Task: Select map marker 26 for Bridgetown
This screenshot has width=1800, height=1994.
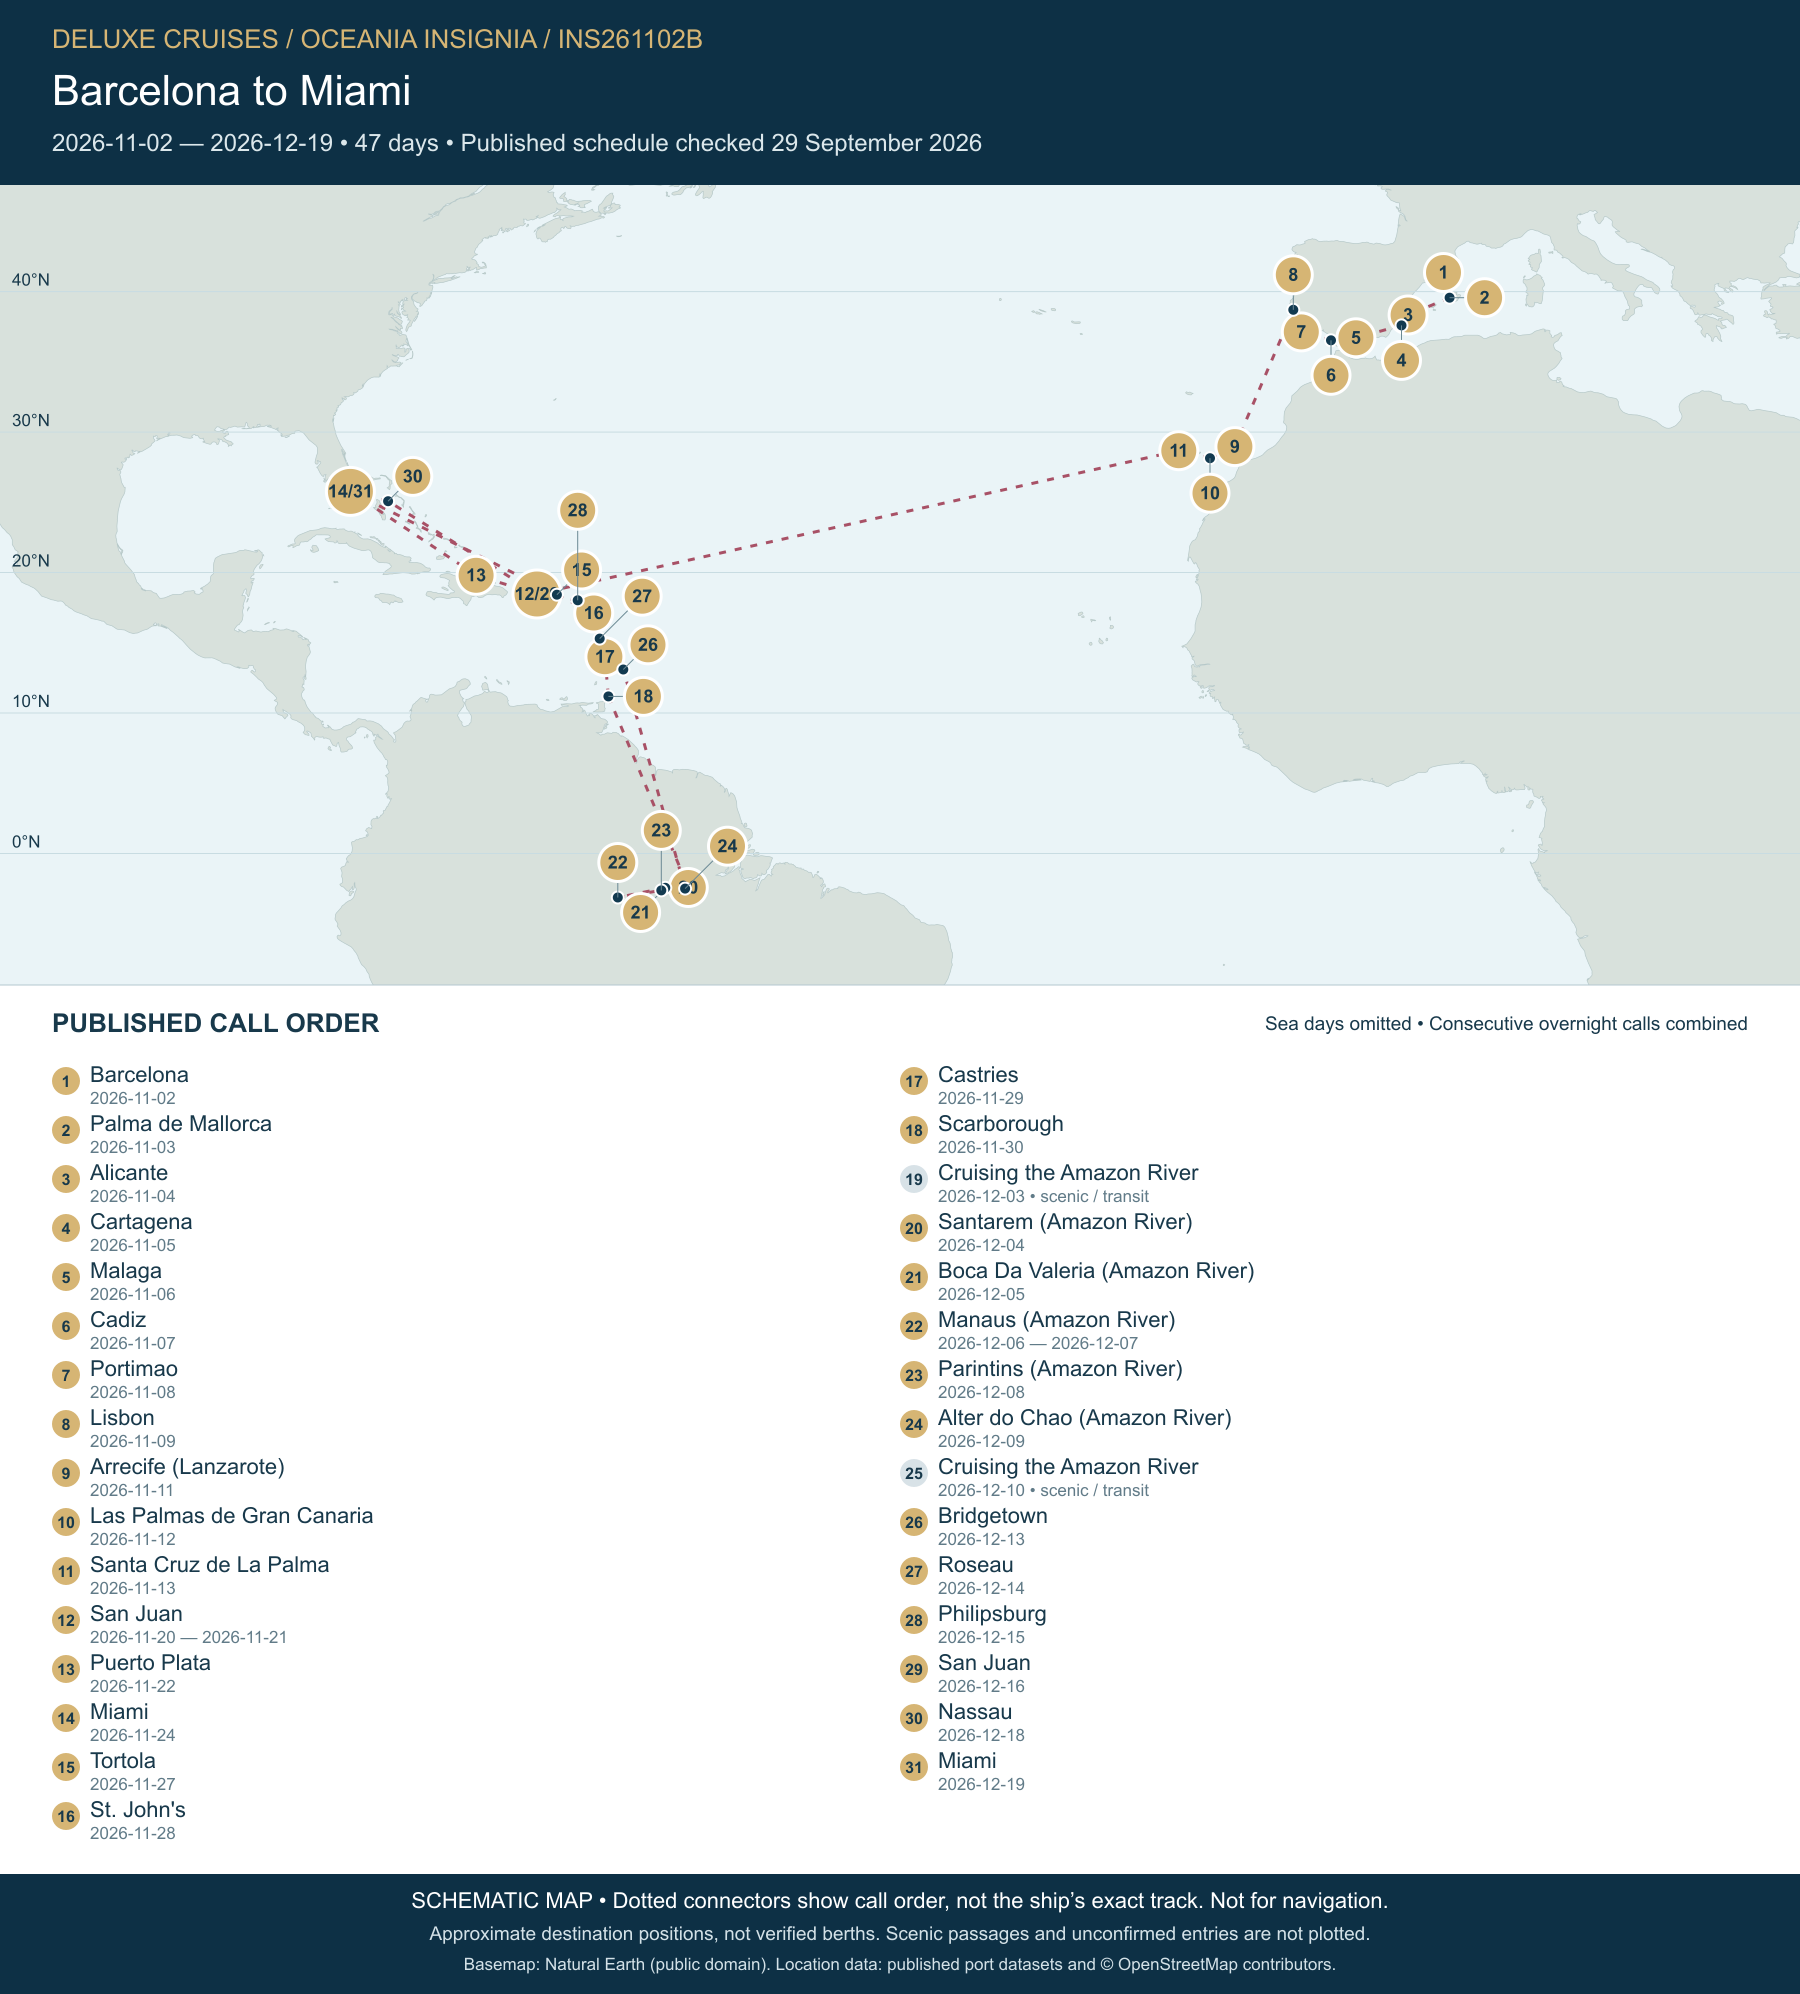Action: coord(648,645)
